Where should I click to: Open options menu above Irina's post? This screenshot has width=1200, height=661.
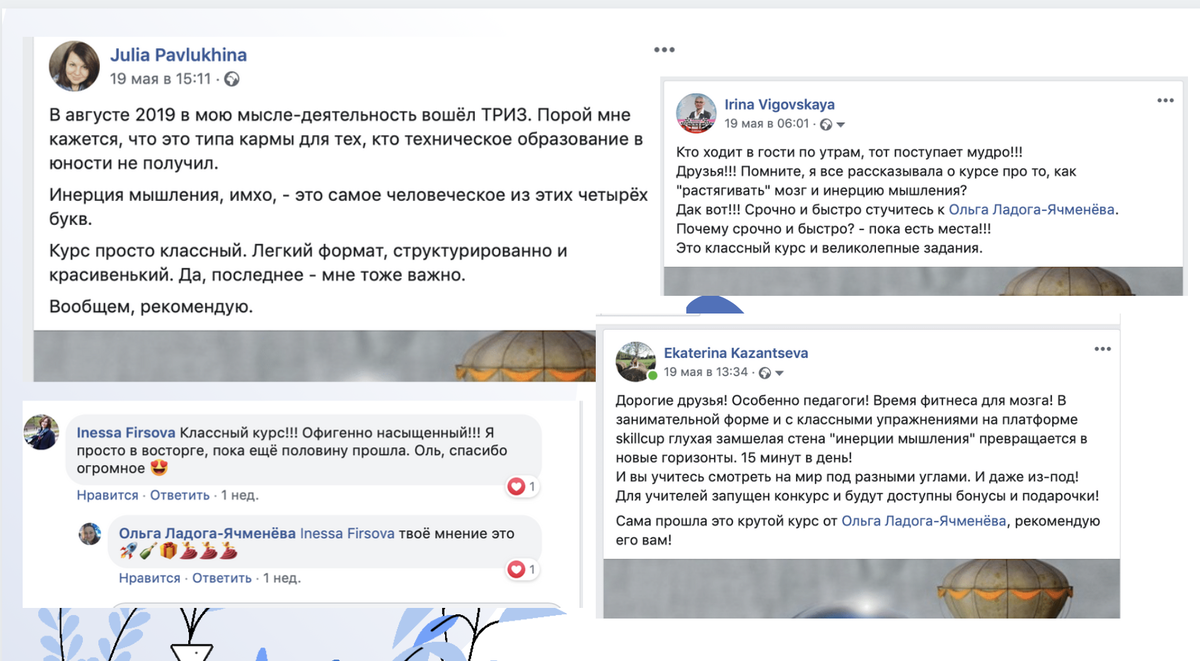664,50
